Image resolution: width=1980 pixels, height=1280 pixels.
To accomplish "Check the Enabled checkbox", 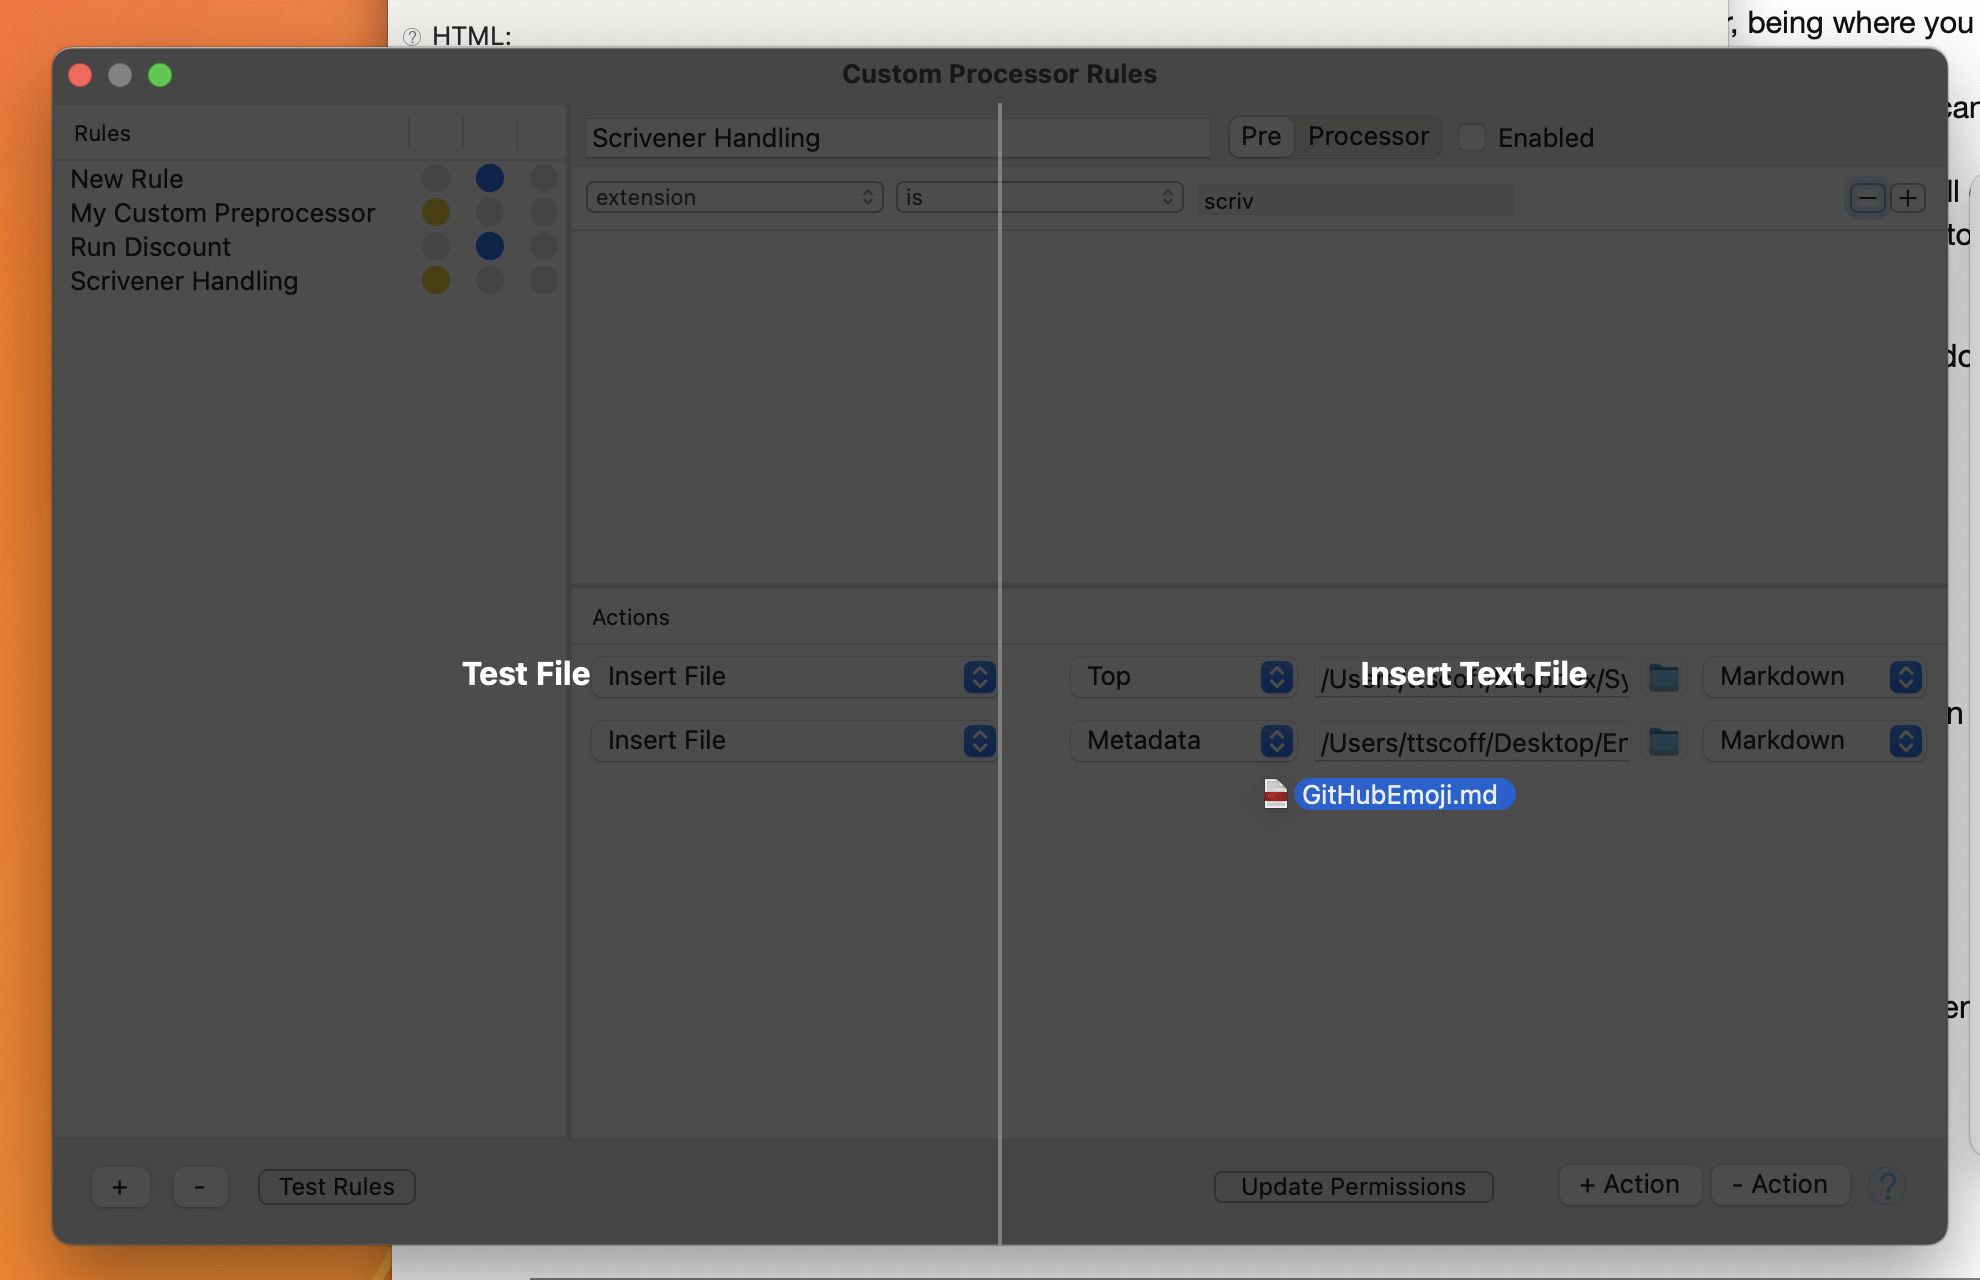I will click(1471, 137).
